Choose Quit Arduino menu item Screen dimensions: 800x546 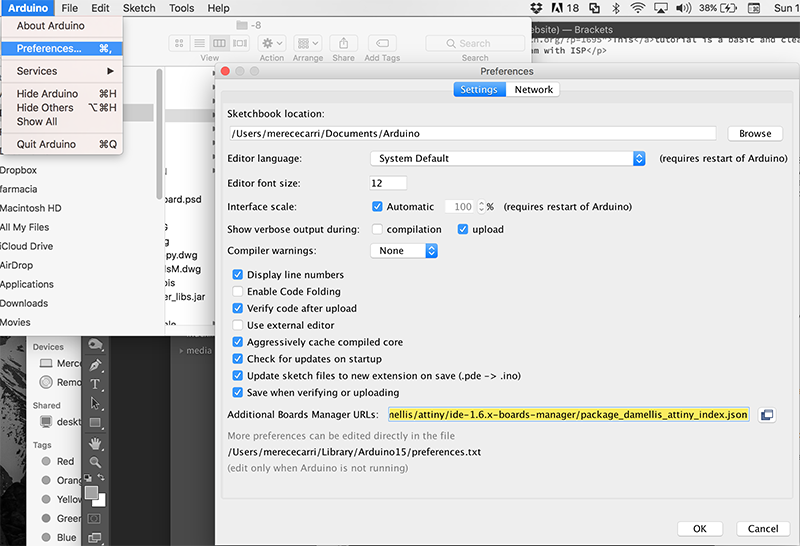62,144
